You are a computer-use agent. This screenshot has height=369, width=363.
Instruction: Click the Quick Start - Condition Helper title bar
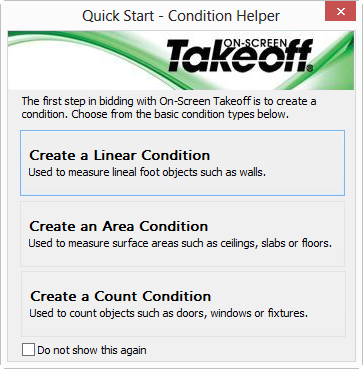click(x=181, y=16)
